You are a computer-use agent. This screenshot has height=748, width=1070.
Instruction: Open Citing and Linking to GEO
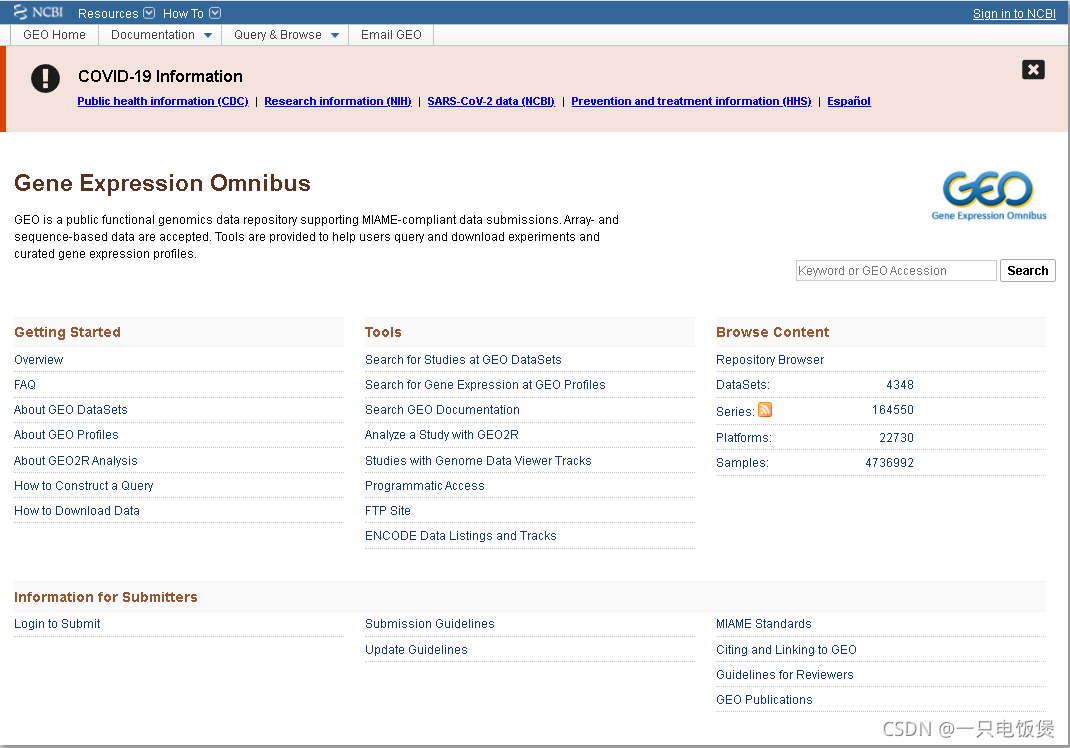click(x=786, y=650)
